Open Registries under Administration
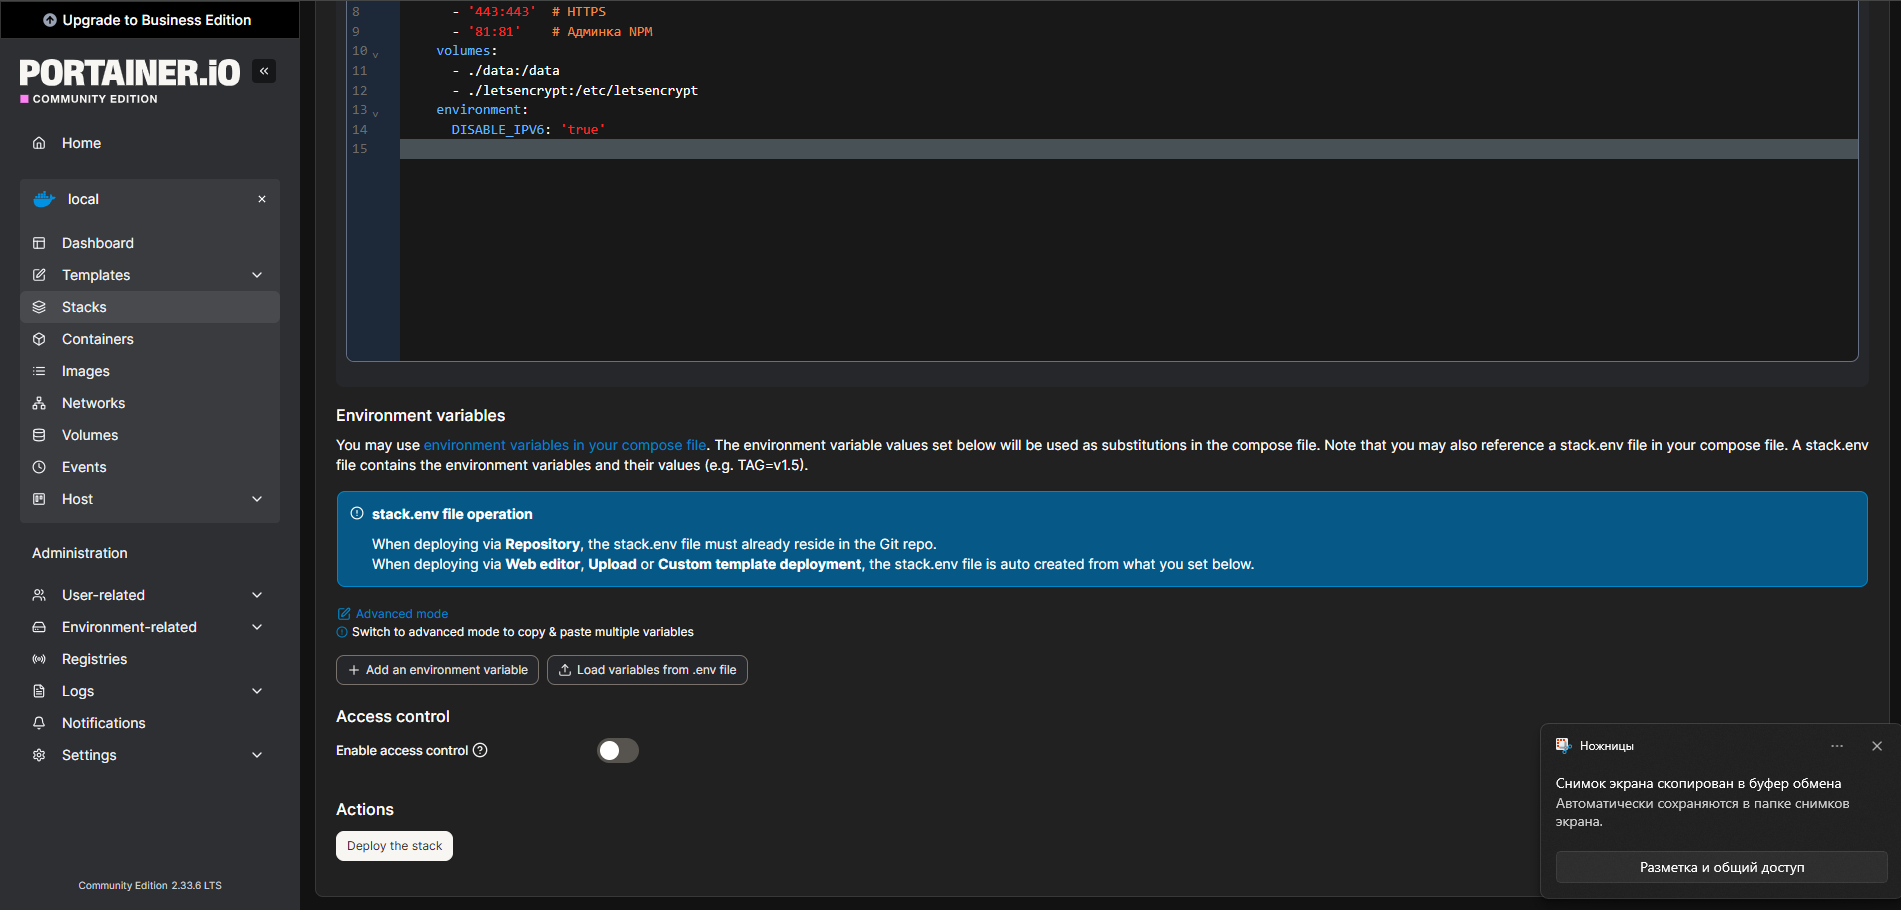The image size is (1901, 910). coord(150,659)
